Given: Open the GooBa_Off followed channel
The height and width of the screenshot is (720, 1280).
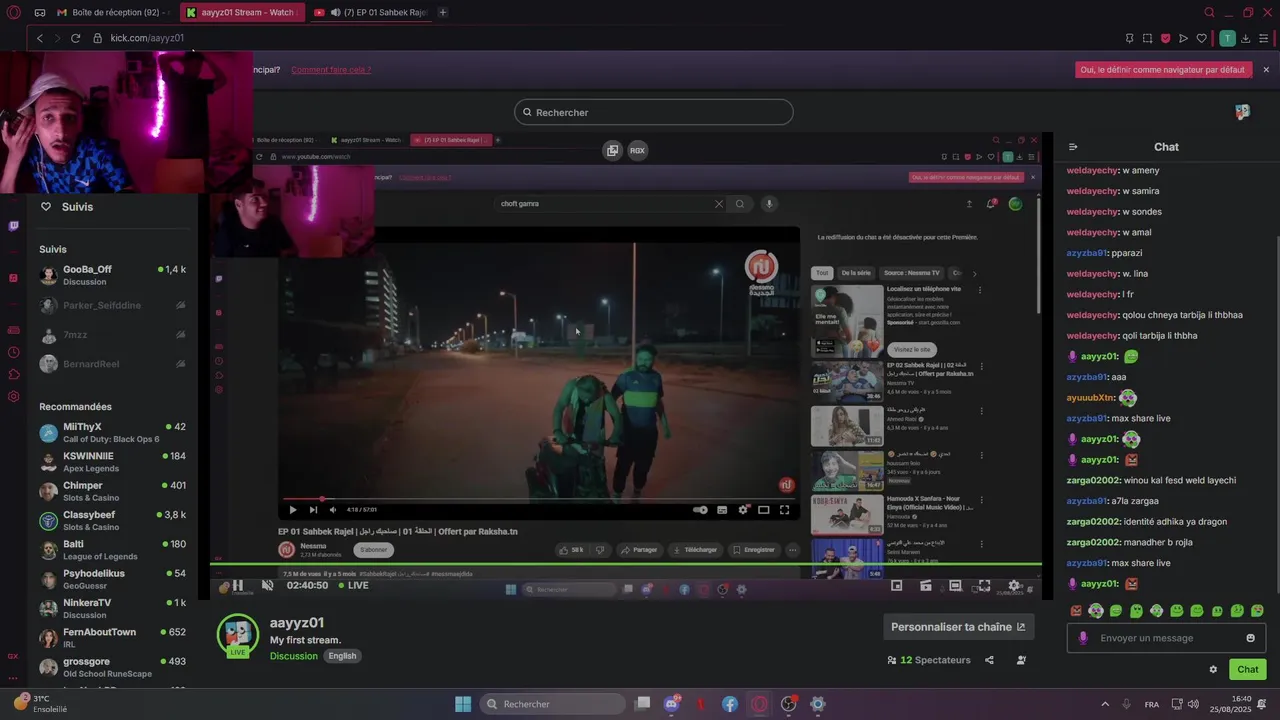Looking at the screenshot, I should point(113,275).
